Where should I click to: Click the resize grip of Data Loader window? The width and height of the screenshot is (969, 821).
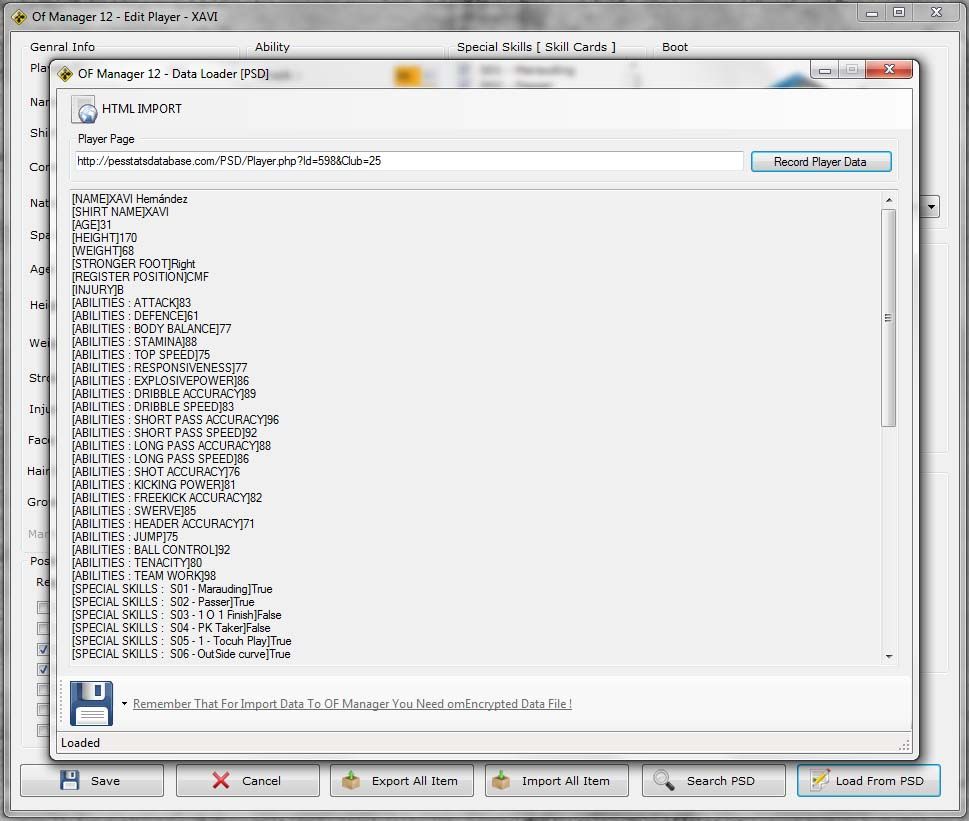point(905,745)
